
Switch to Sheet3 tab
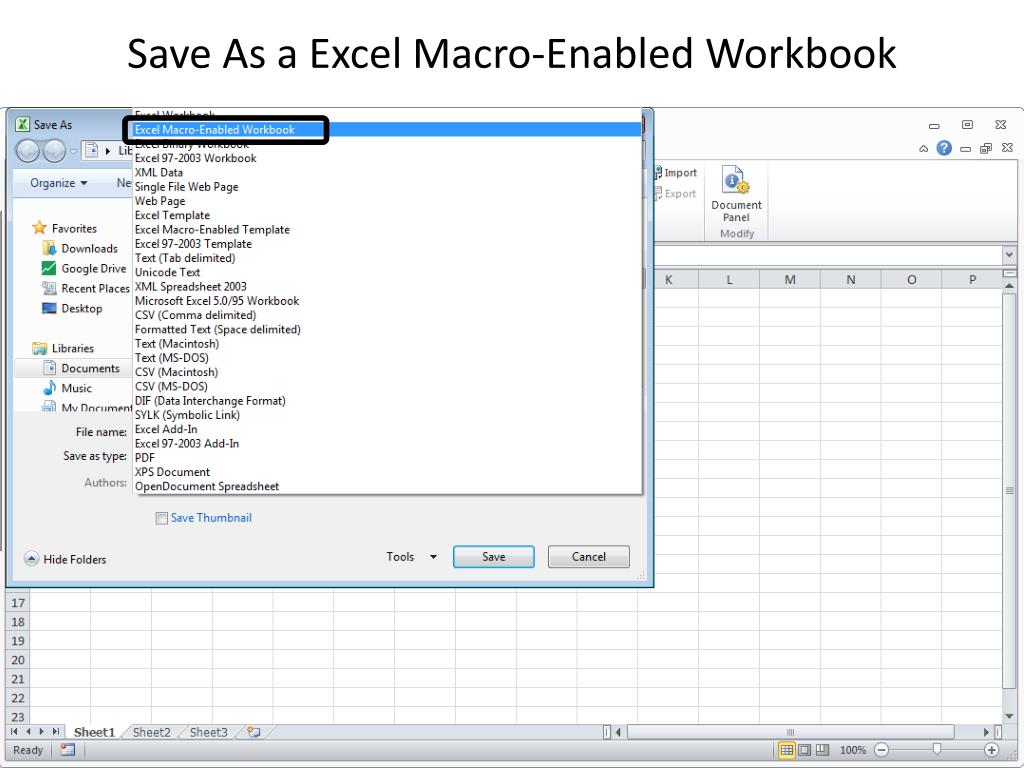click(x=208, y=732)
